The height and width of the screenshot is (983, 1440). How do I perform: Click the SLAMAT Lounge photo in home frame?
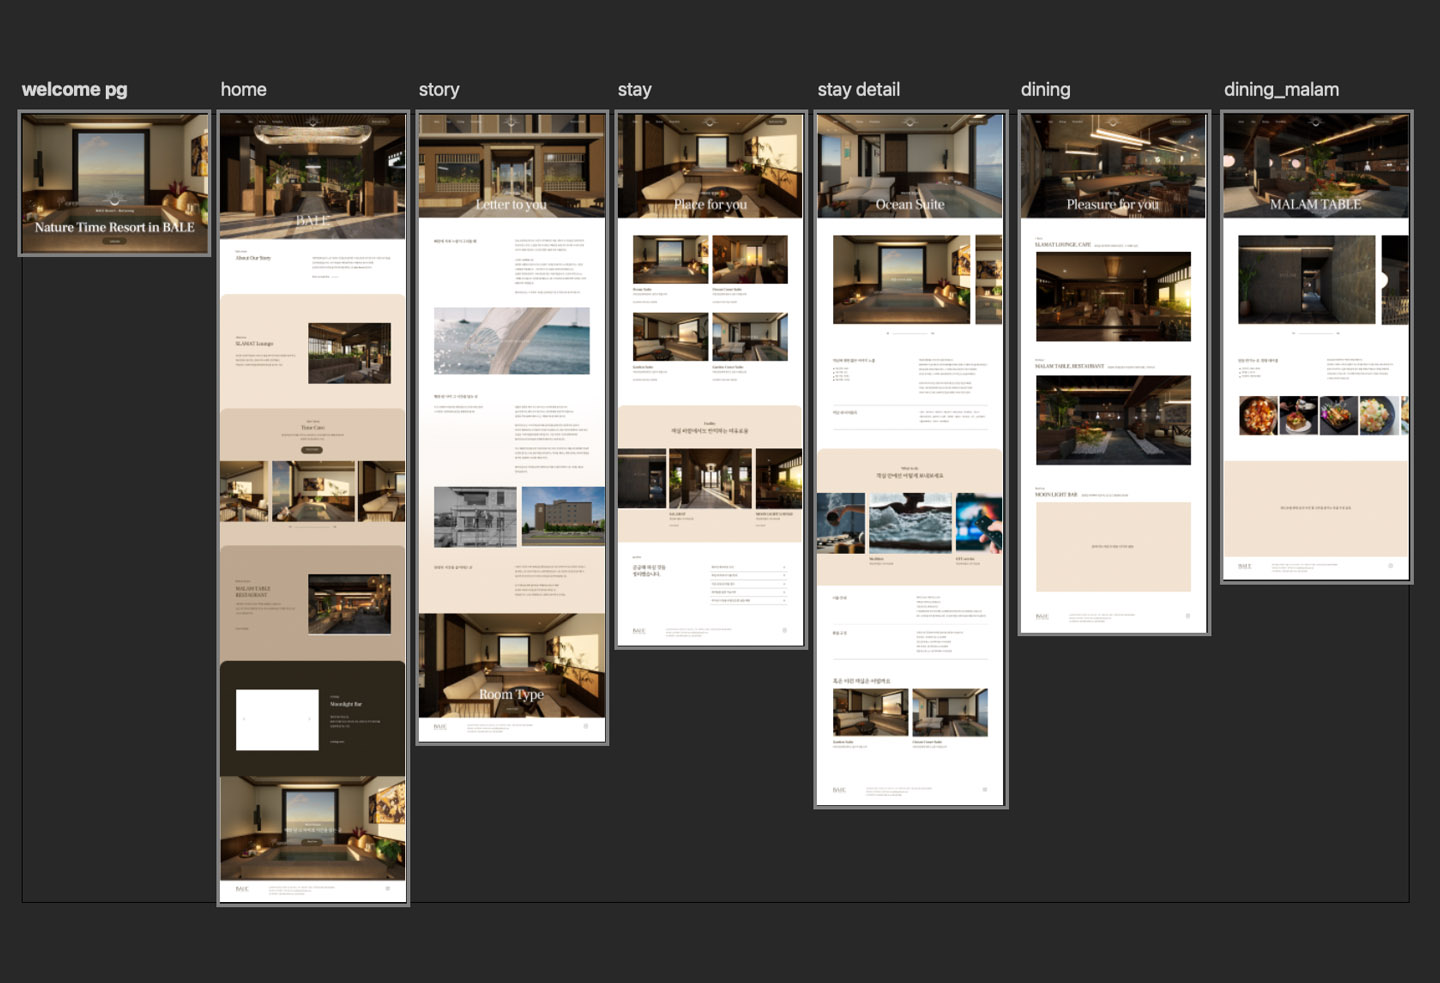pos(349,353)
